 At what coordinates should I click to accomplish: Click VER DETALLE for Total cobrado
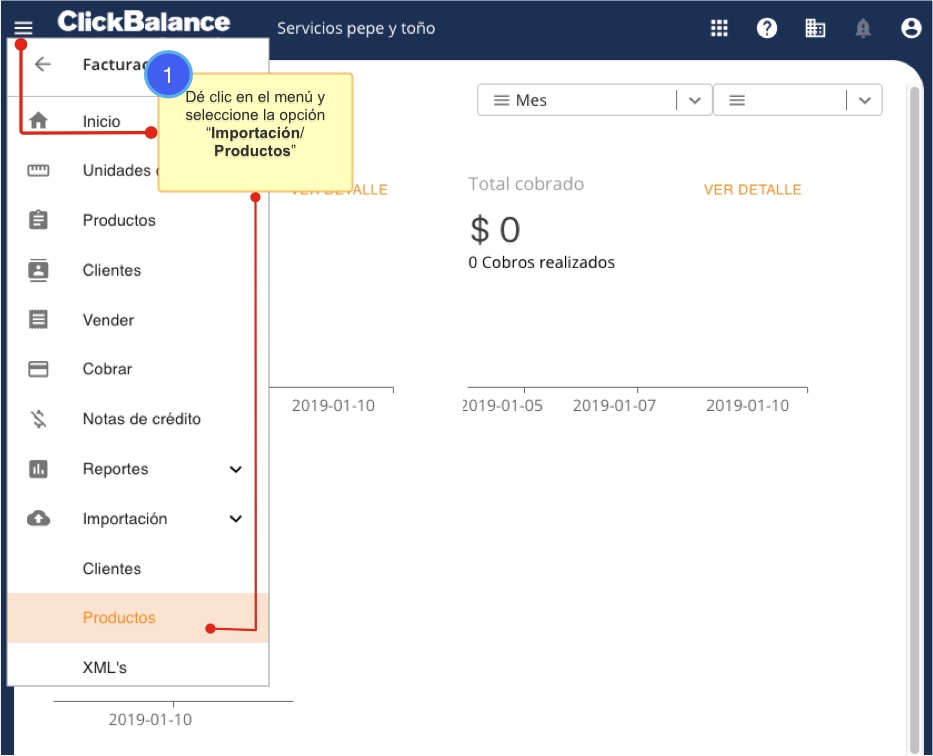coord(752,190)
